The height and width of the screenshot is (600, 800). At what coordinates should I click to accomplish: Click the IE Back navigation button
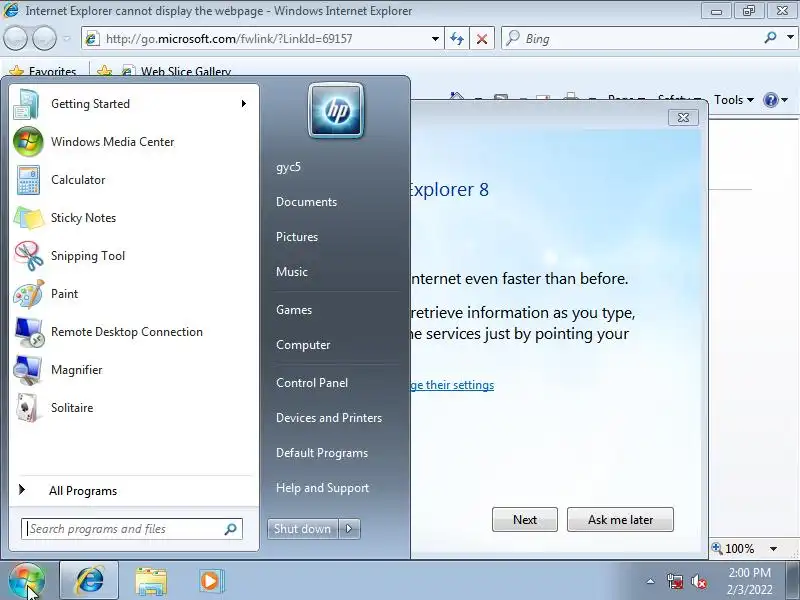pyautogui.click(x=15, y=38)
